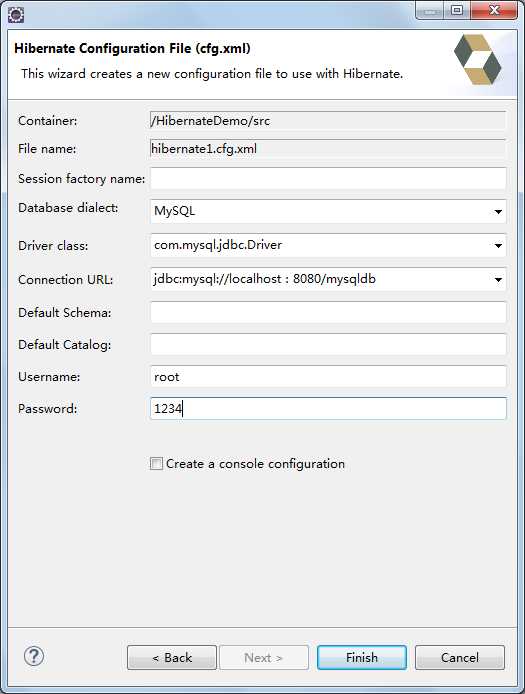Image resolution: width=525 pixels, height=694 pixels.
Task: Click the Eclipse icon in title bar
Action: point(15,15)
